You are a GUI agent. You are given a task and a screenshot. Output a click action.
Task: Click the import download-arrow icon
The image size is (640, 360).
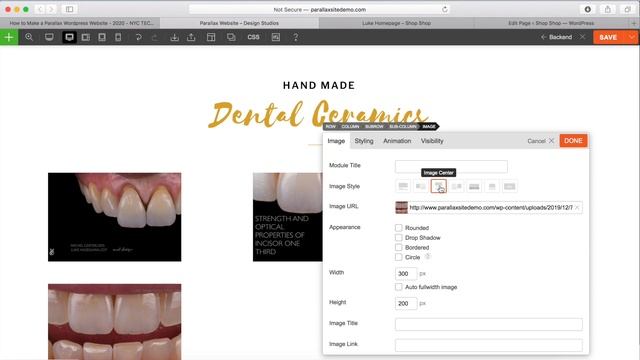click(175, 37)
